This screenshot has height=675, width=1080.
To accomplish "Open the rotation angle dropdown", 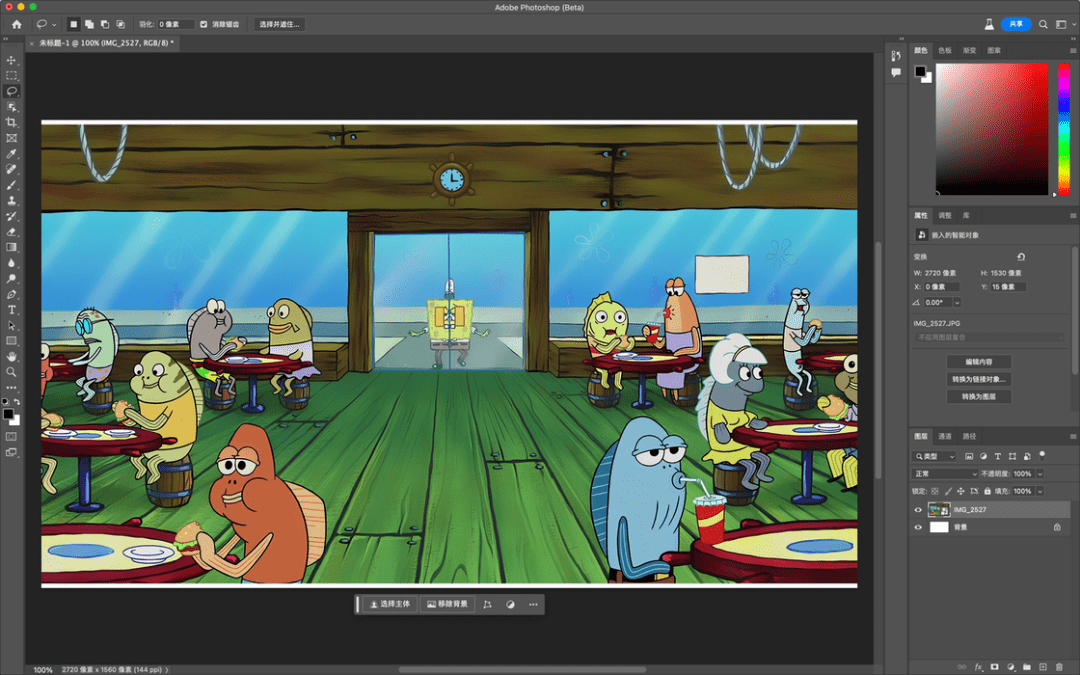I will [x=957, y=302].
